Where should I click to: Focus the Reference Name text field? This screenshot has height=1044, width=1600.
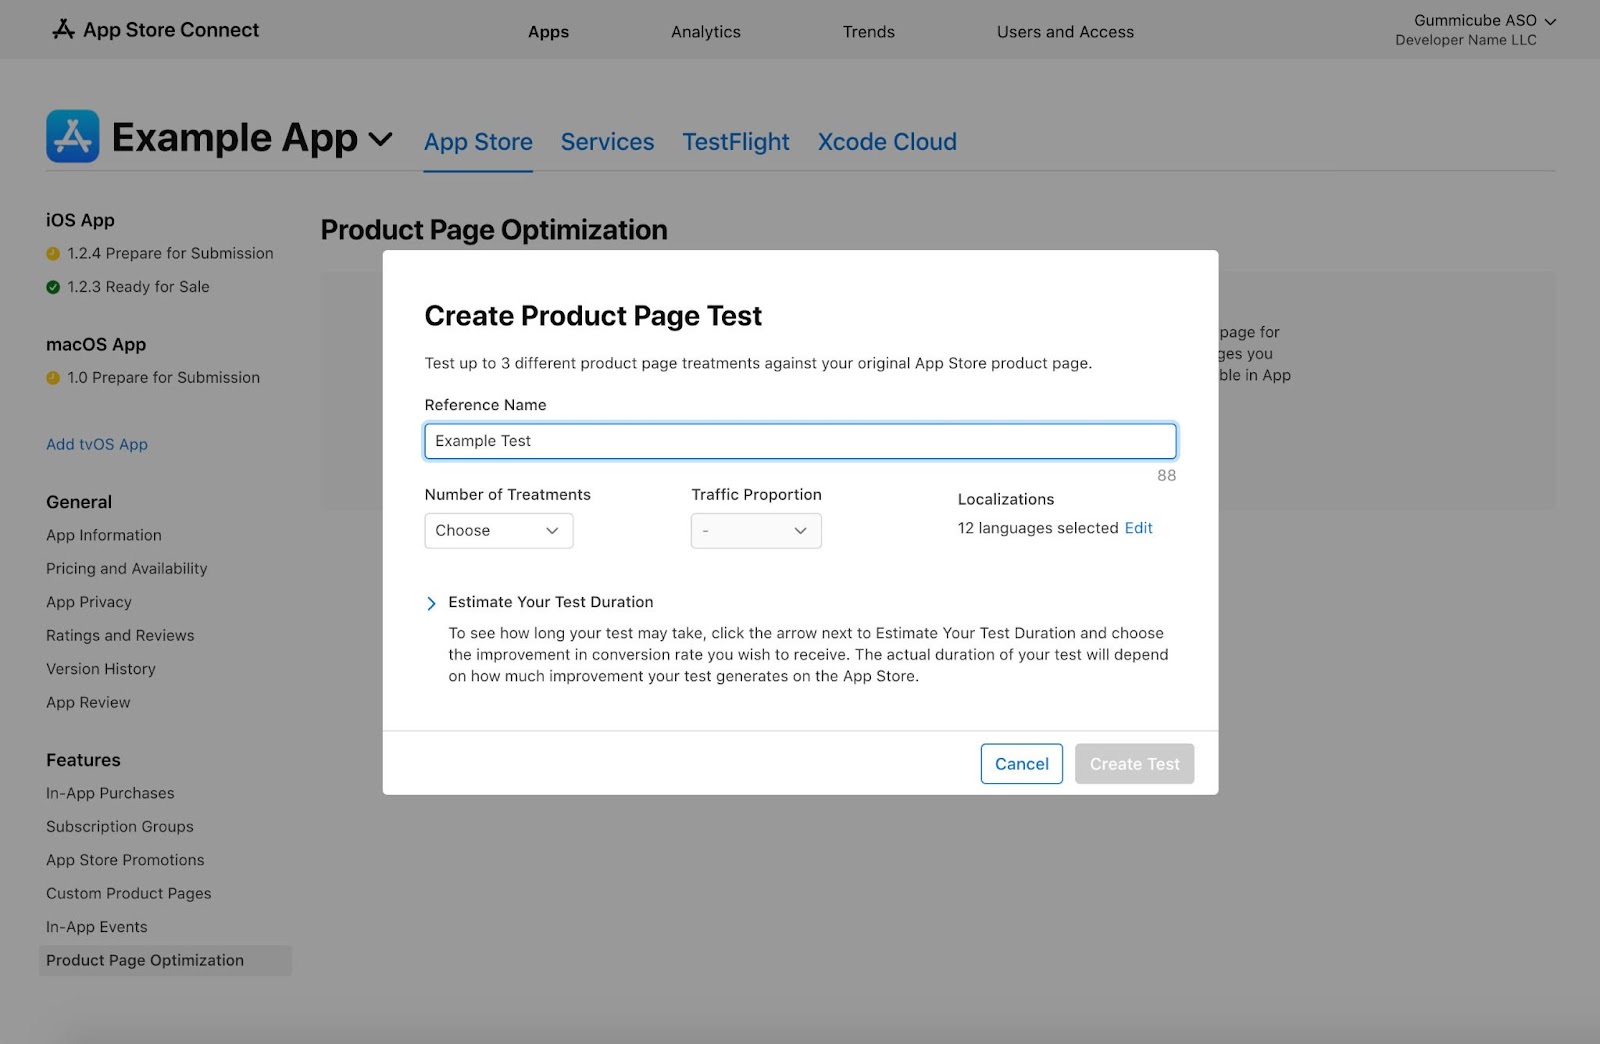pyautogui.click(x=799, y=441)
